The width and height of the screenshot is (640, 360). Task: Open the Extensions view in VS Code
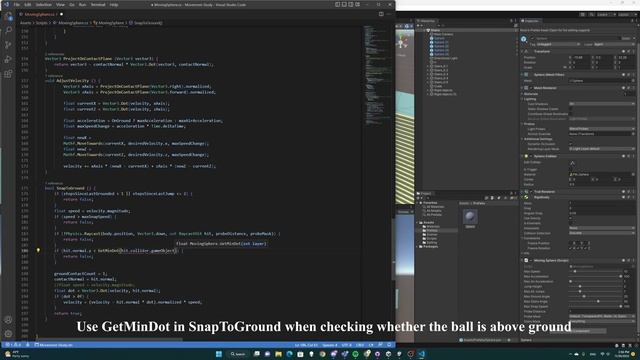coord(8,74)
